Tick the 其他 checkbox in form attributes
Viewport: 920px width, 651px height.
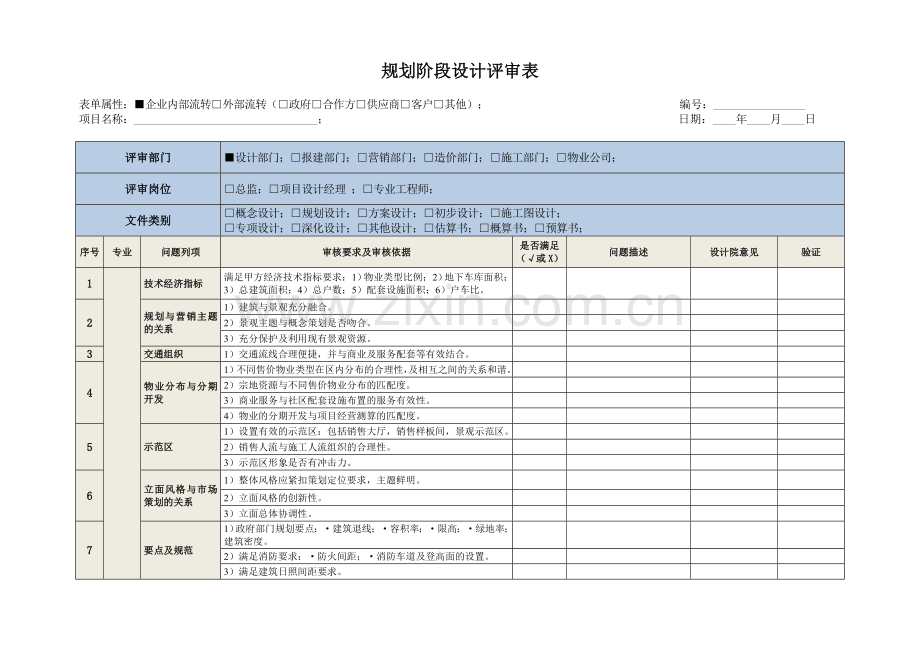pos(438,105)
